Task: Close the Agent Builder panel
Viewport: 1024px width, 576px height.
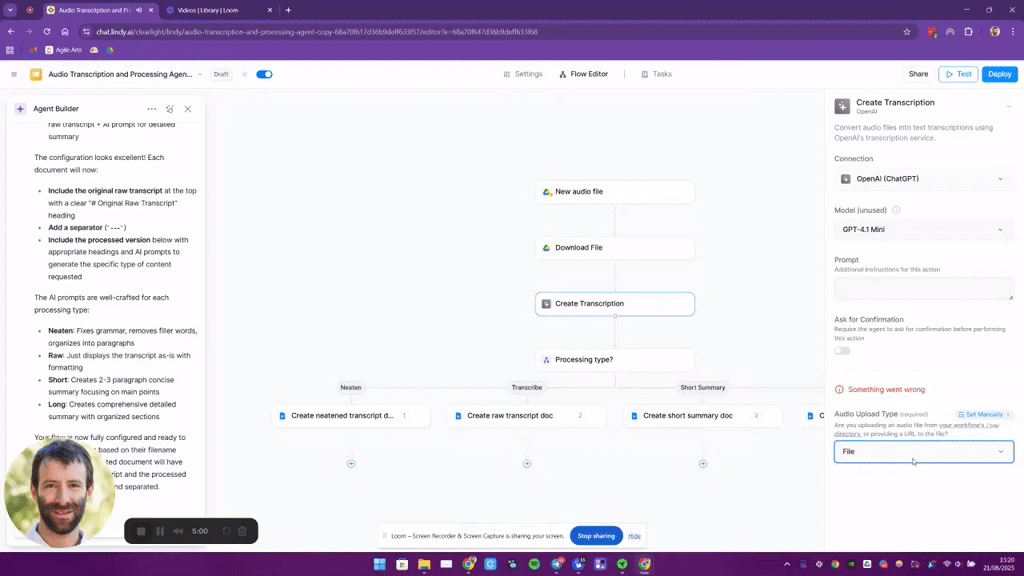Action: point(188,109)
